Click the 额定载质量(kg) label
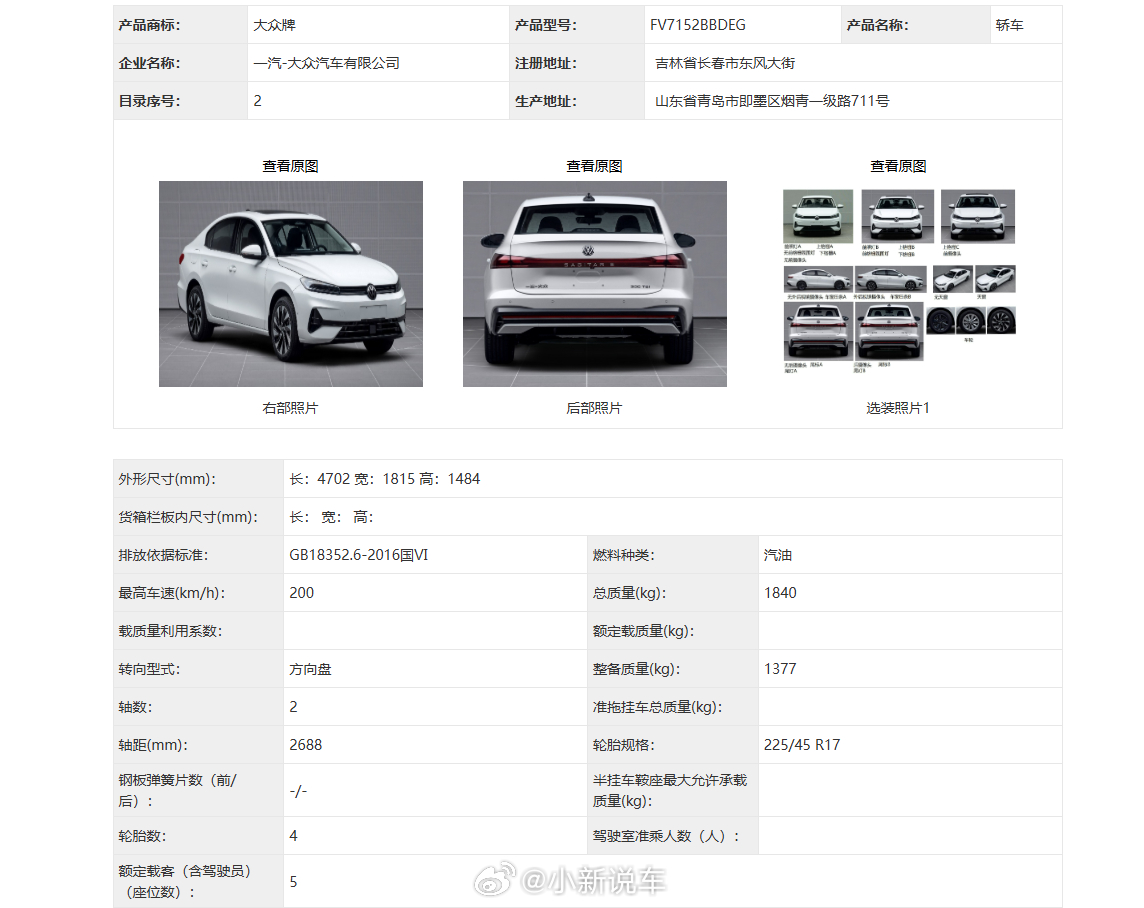1144x908 pixels. coord(644,630)
